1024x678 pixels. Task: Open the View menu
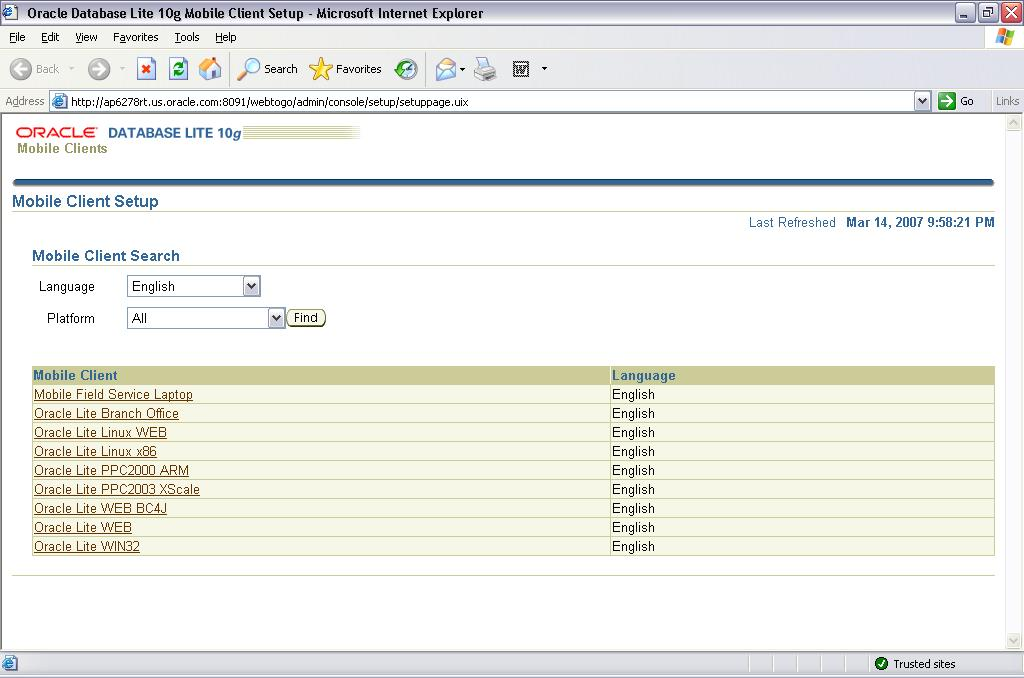tap(86, 37)
